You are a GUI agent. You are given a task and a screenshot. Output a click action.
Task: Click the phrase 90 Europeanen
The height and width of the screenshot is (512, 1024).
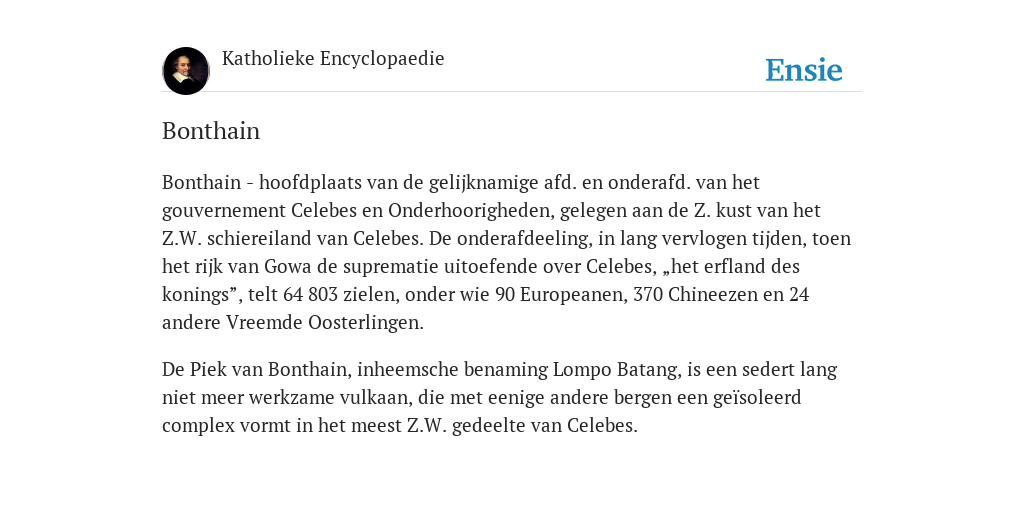[559, 295]
